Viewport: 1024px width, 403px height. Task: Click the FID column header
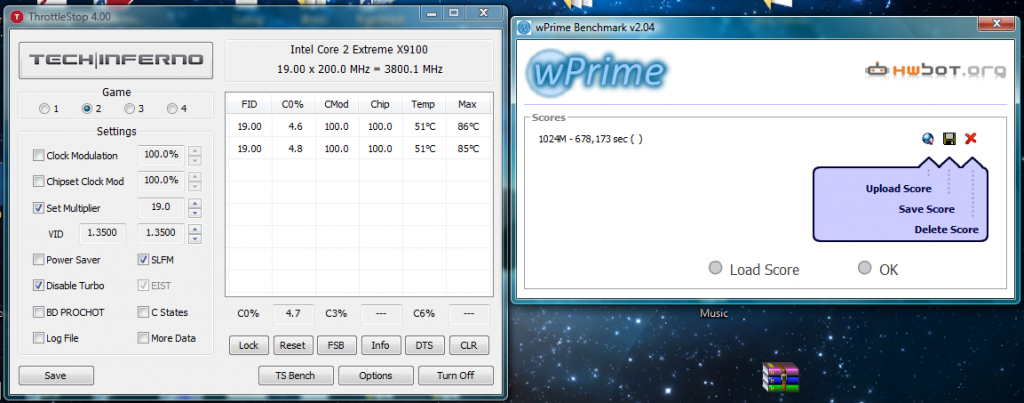pyautogui.click(x=249, y=105)
